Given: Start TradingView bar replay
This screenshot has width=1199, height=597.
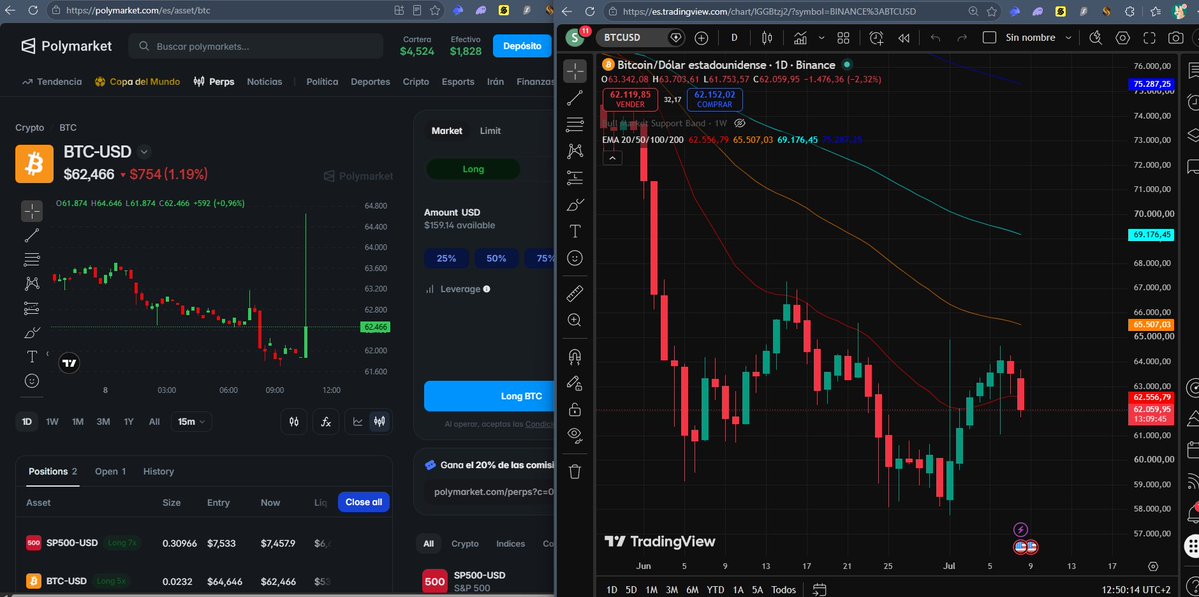Looking at the screenshot, I should pos(903,37).
